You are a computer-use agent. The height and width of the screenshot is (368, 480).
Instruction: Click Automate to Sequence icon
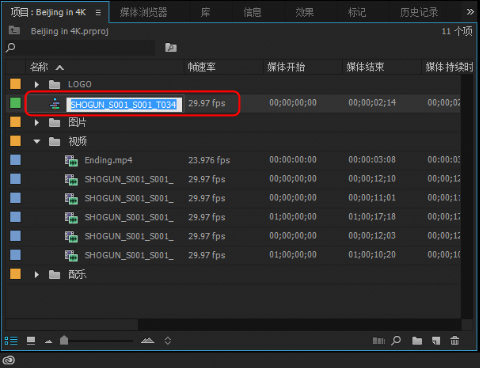[x=379, y=341]
